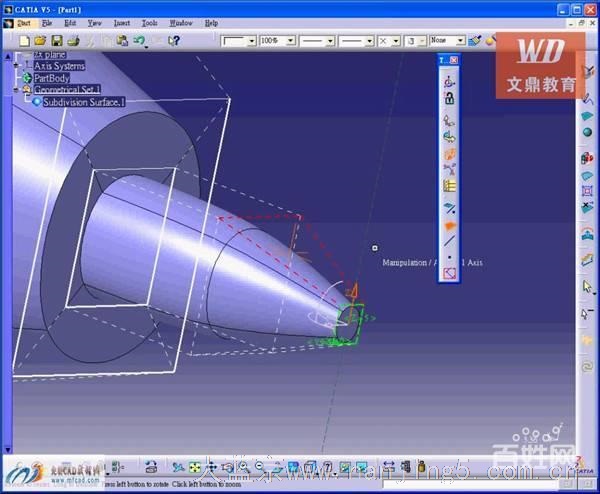The width and height of the screenshot is (600, 494).
Task: Open the Insert menu
Action: (x=121, y=22)
